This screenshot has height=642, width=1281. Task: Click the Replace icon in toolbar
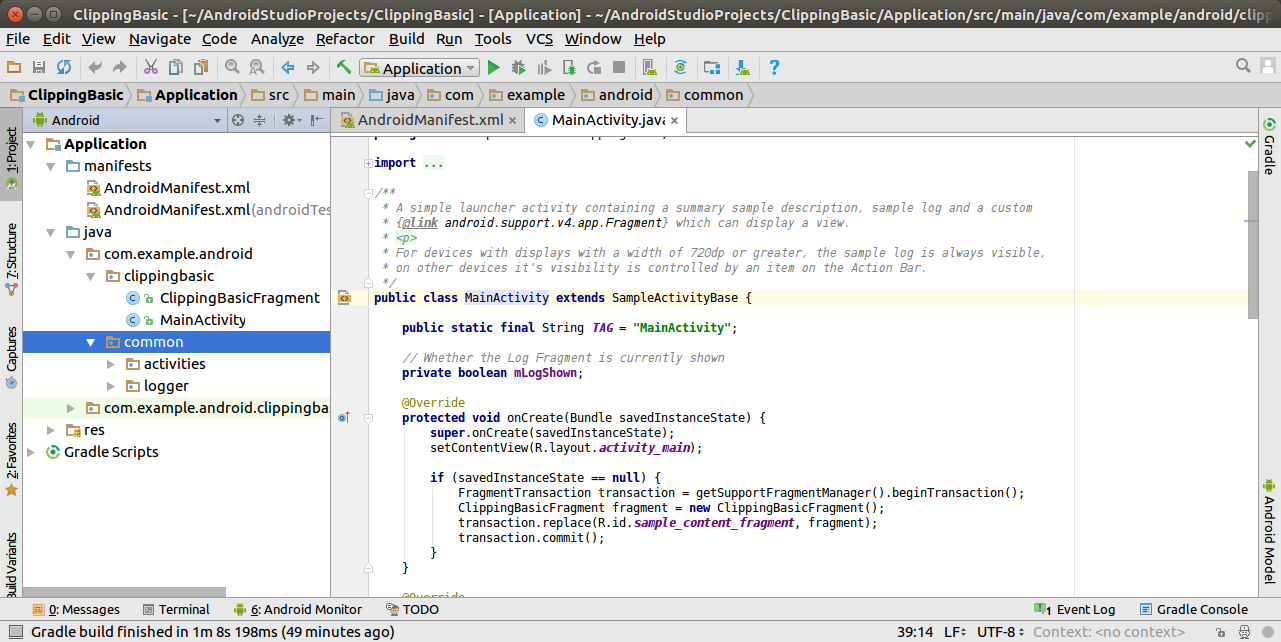257,67
